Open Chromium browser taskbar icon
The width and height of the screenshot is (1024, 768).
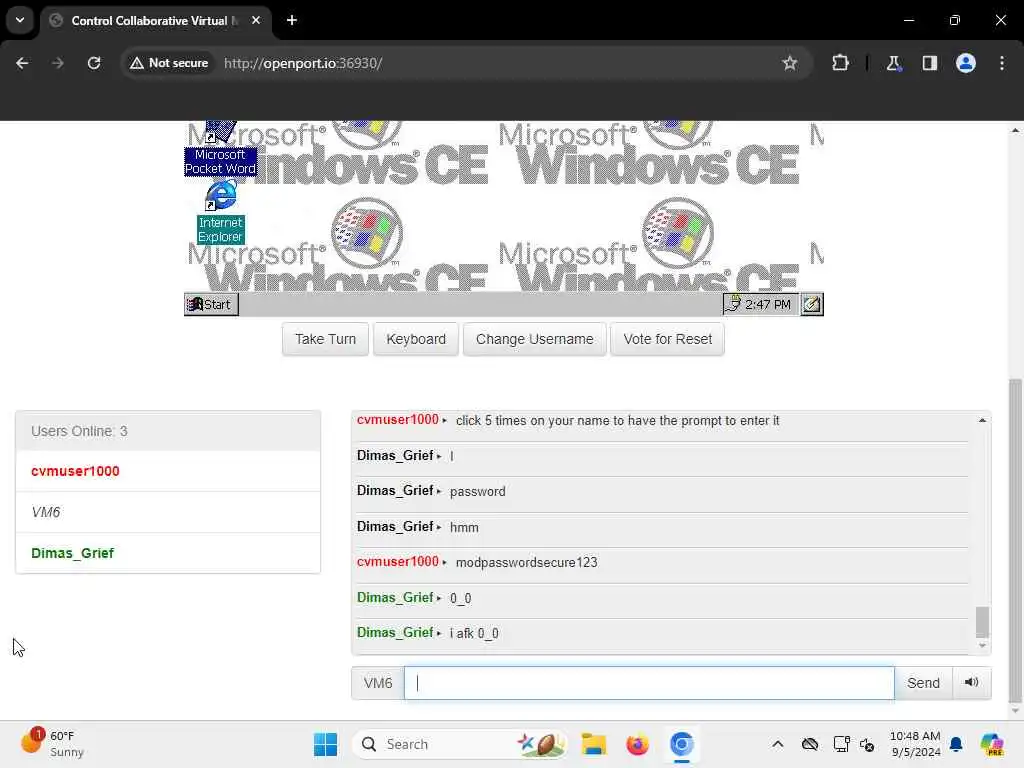(x=681, y=744)
